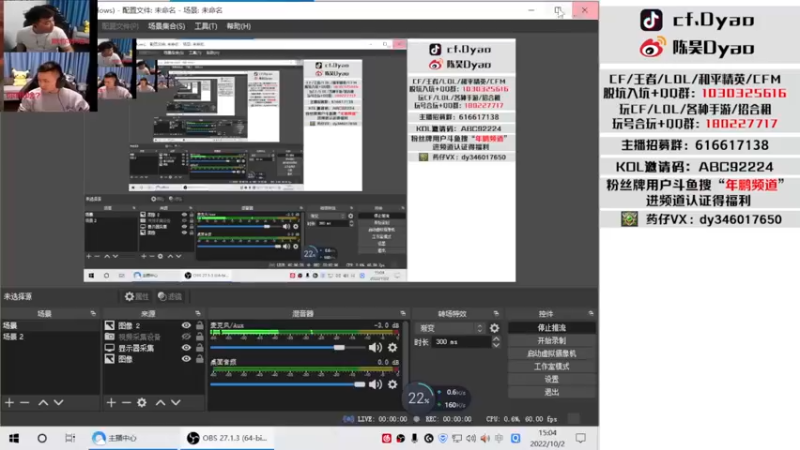Pop out the 场景 dock panel
The image size is (800, 450).
coord(93,313)
